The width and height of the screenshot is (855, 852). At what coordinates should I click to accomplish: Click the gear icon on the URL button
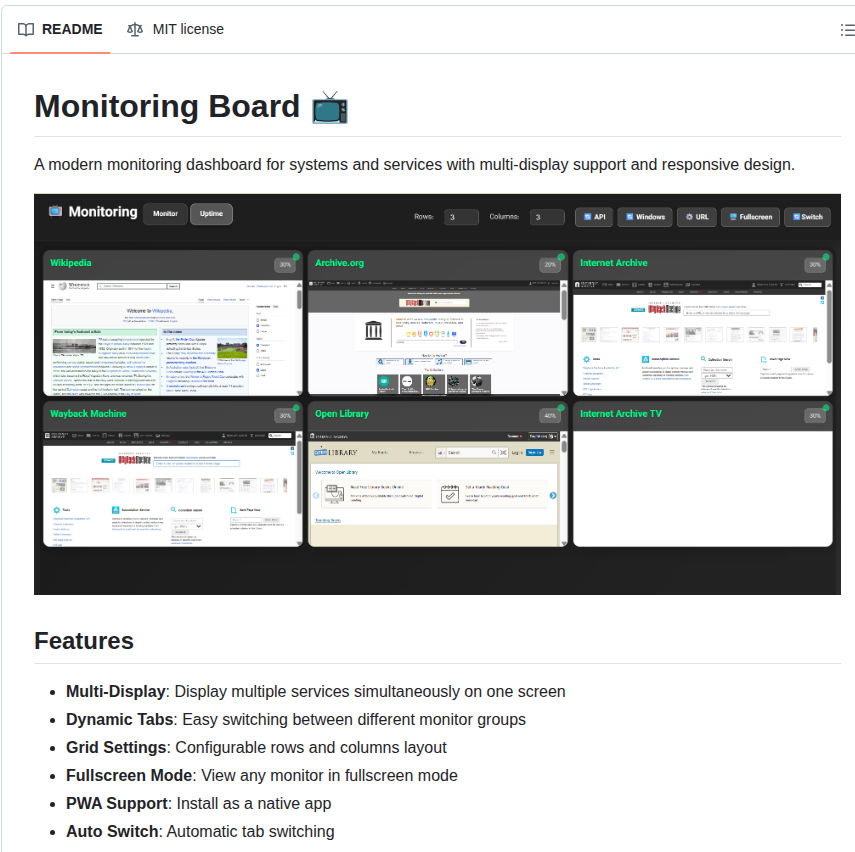point(689,216)
